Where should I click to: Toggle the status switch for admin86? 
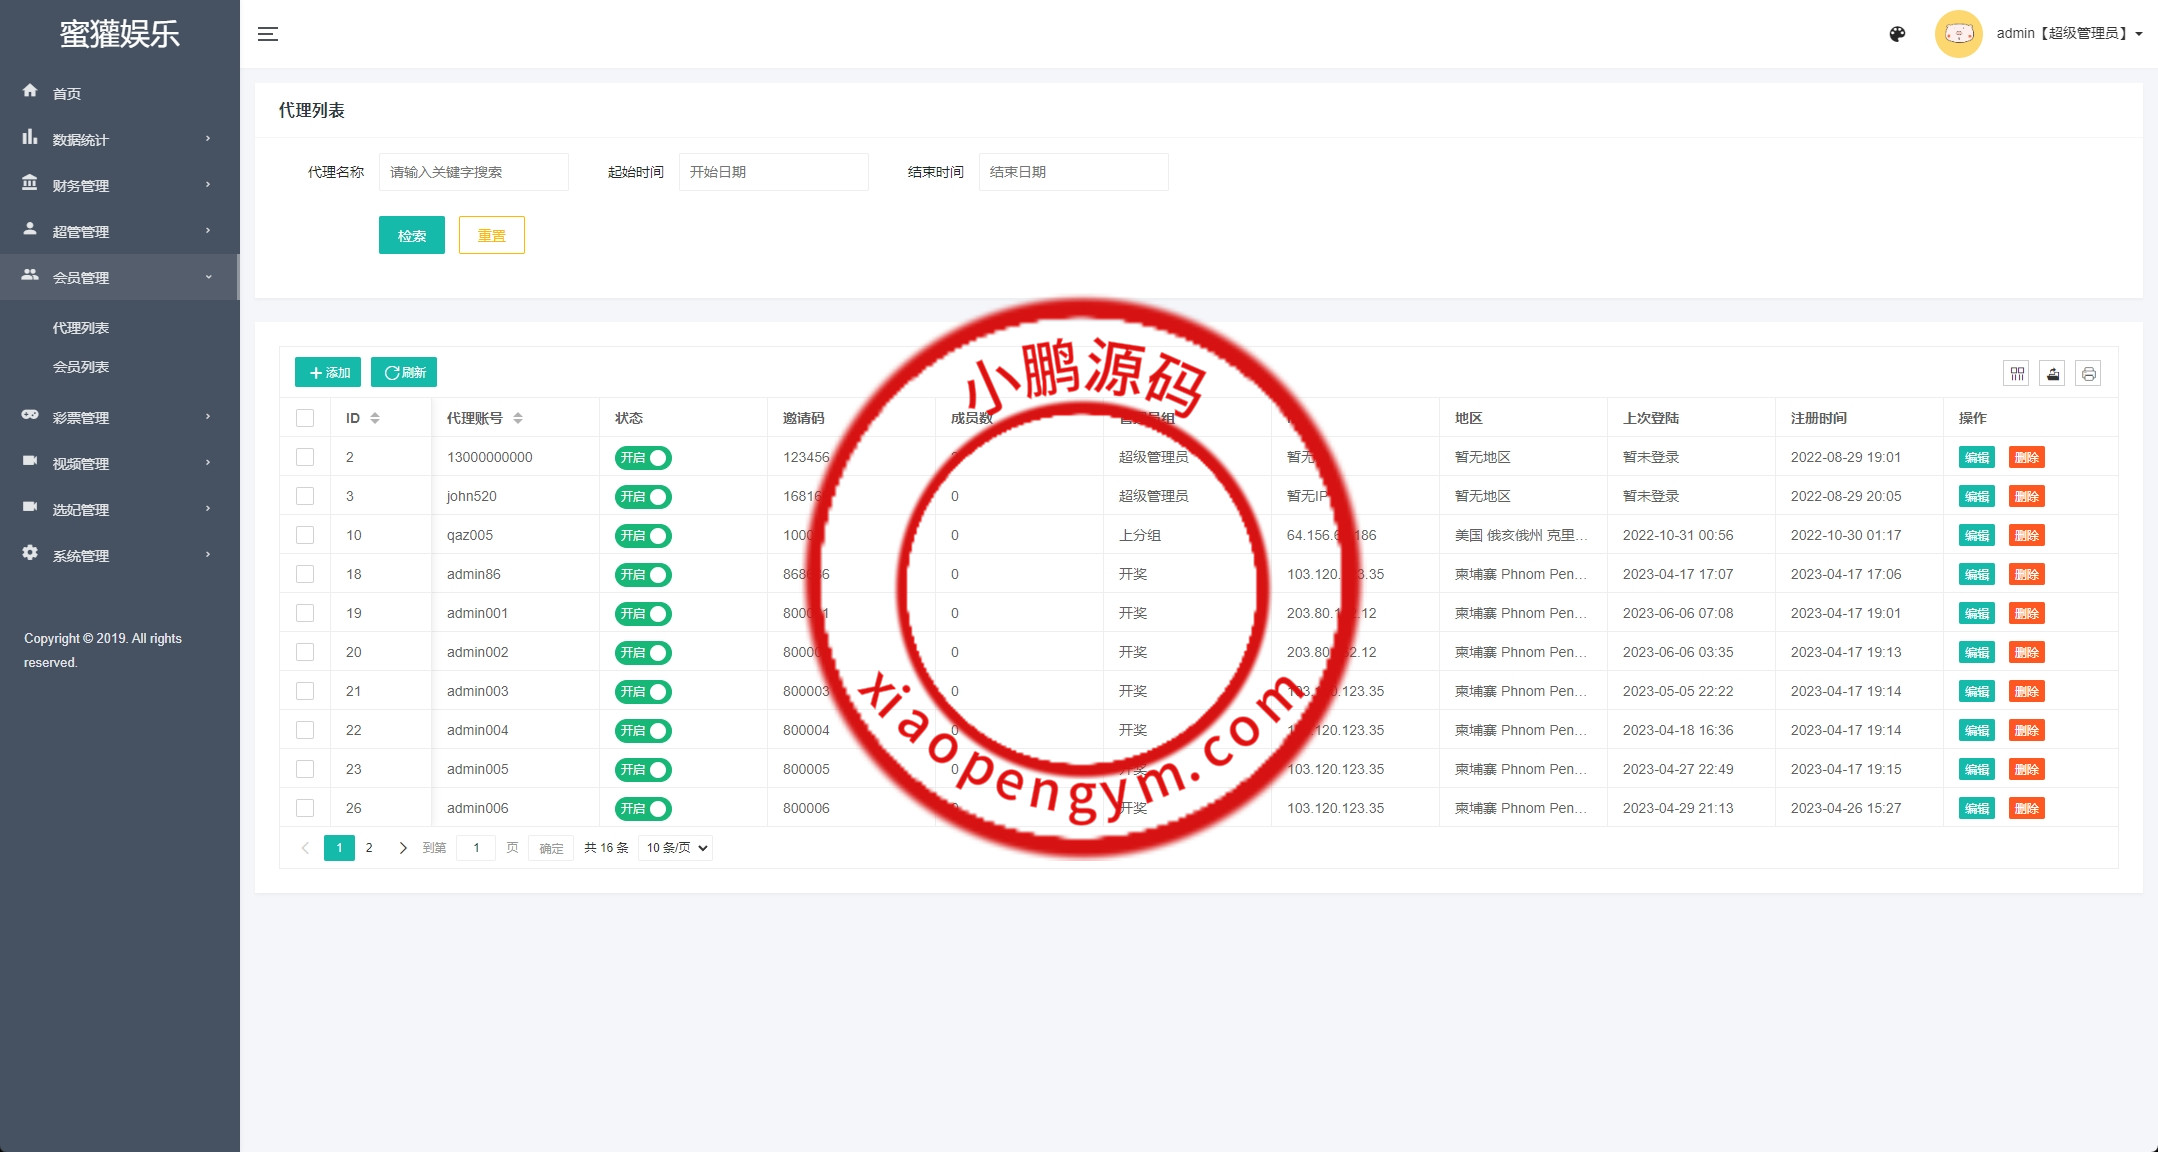(643, 575)
